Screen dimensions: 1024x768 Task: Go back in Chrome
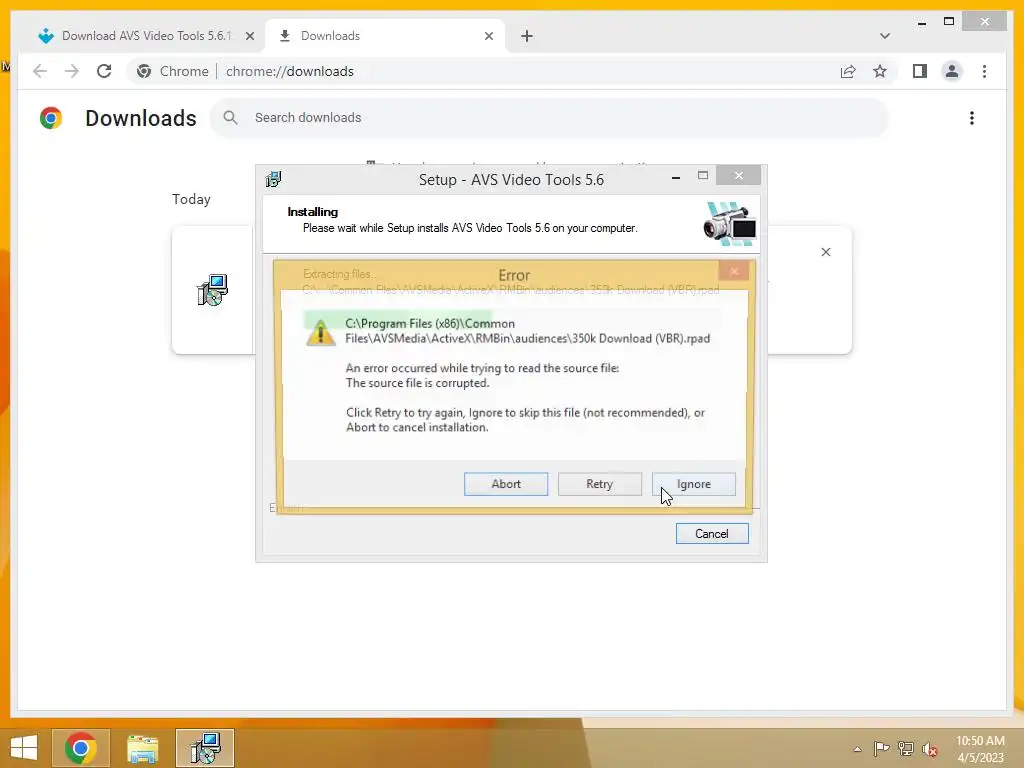click(x=40, y=71)
